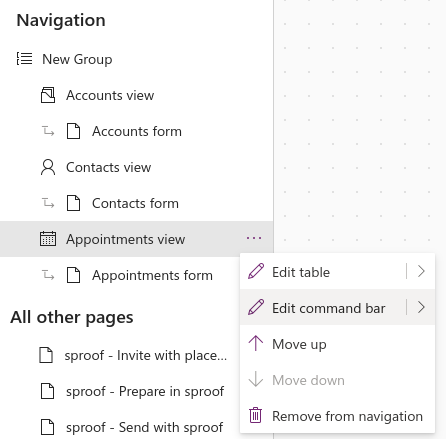Click the Move up arrow icon
This screenshot has width=446, height=439.
(256, 343)
